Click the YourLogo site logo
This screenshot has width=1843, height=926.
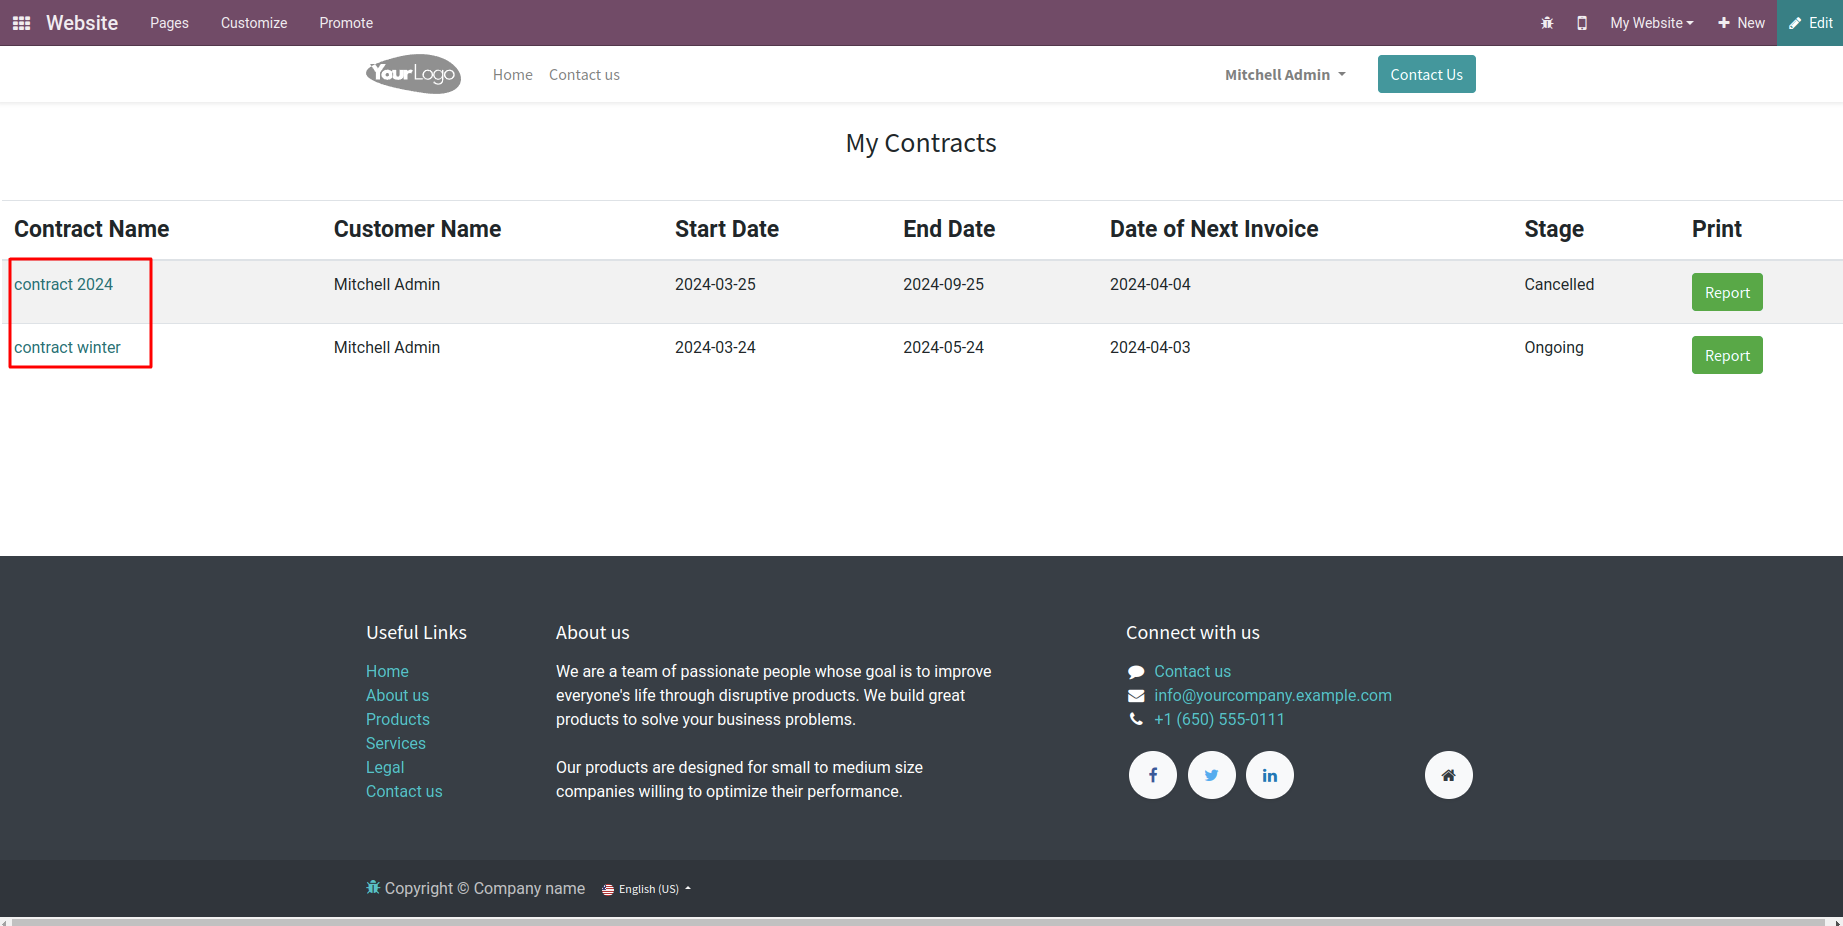coord(413,74)
